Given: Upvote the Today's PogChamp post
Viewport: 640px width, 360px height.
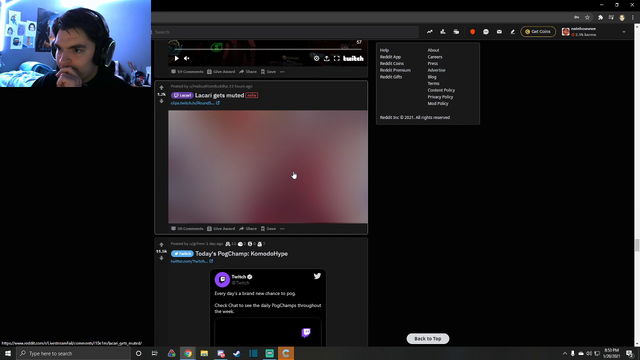Looking at the screenshot, I should [162, 245].
